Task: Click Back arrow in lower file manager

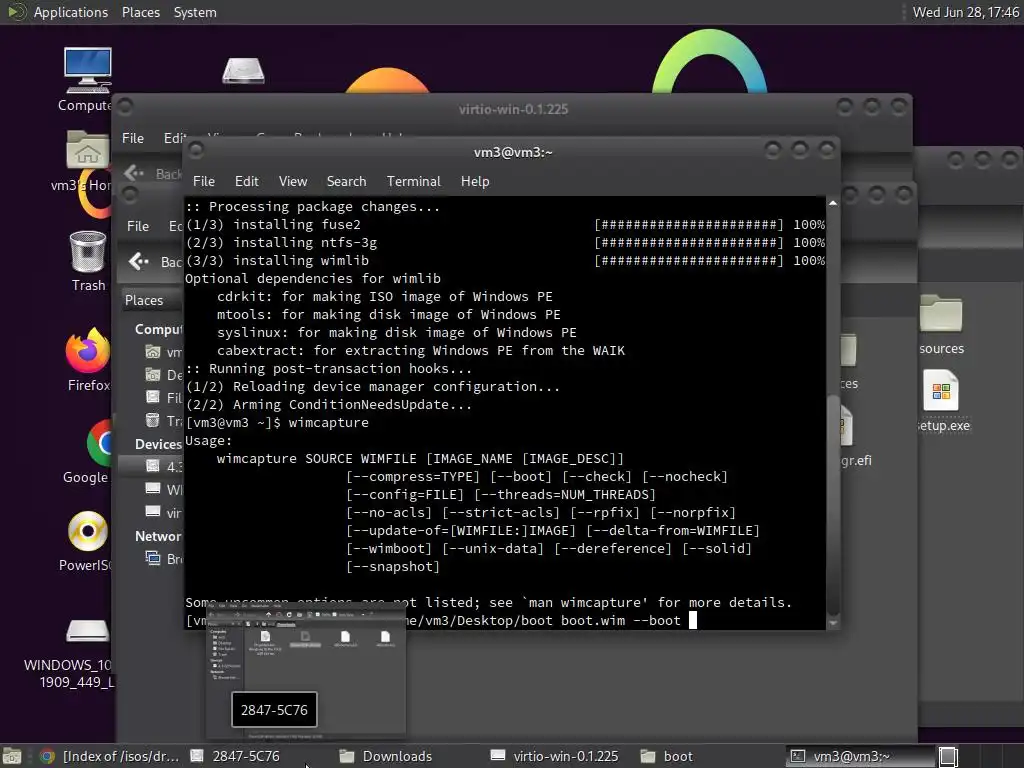Action: click(138, 261)
